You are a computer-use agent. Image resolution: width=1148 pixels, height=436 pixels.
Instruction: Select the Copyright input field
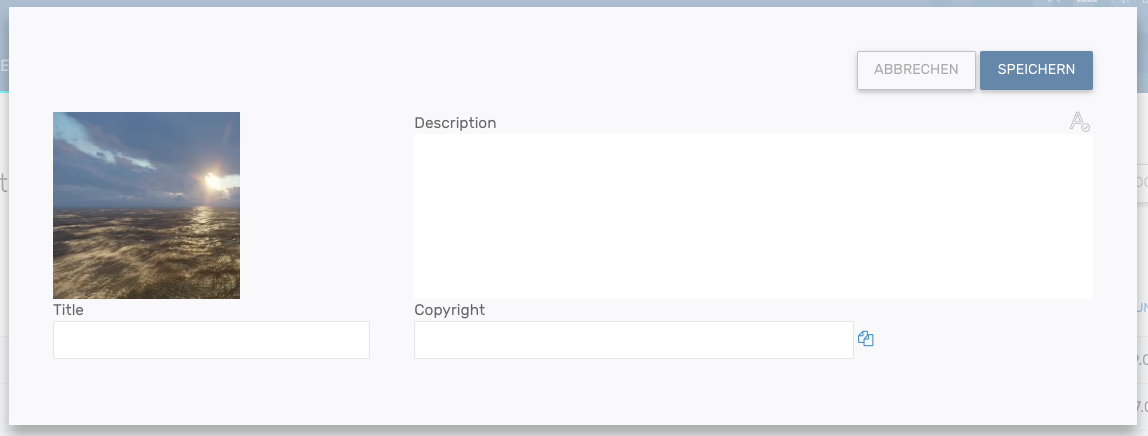click(633, 340)
